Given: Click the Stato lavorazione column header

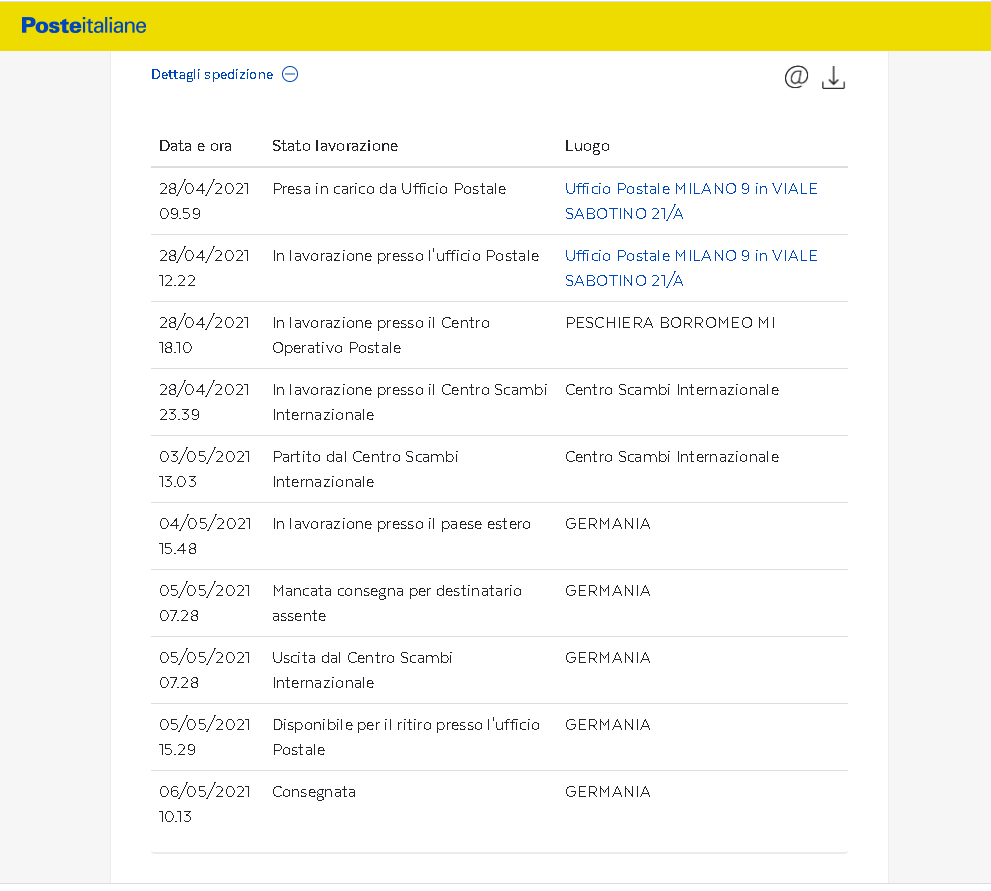Looking at the screenshot, I should point(335,146).
